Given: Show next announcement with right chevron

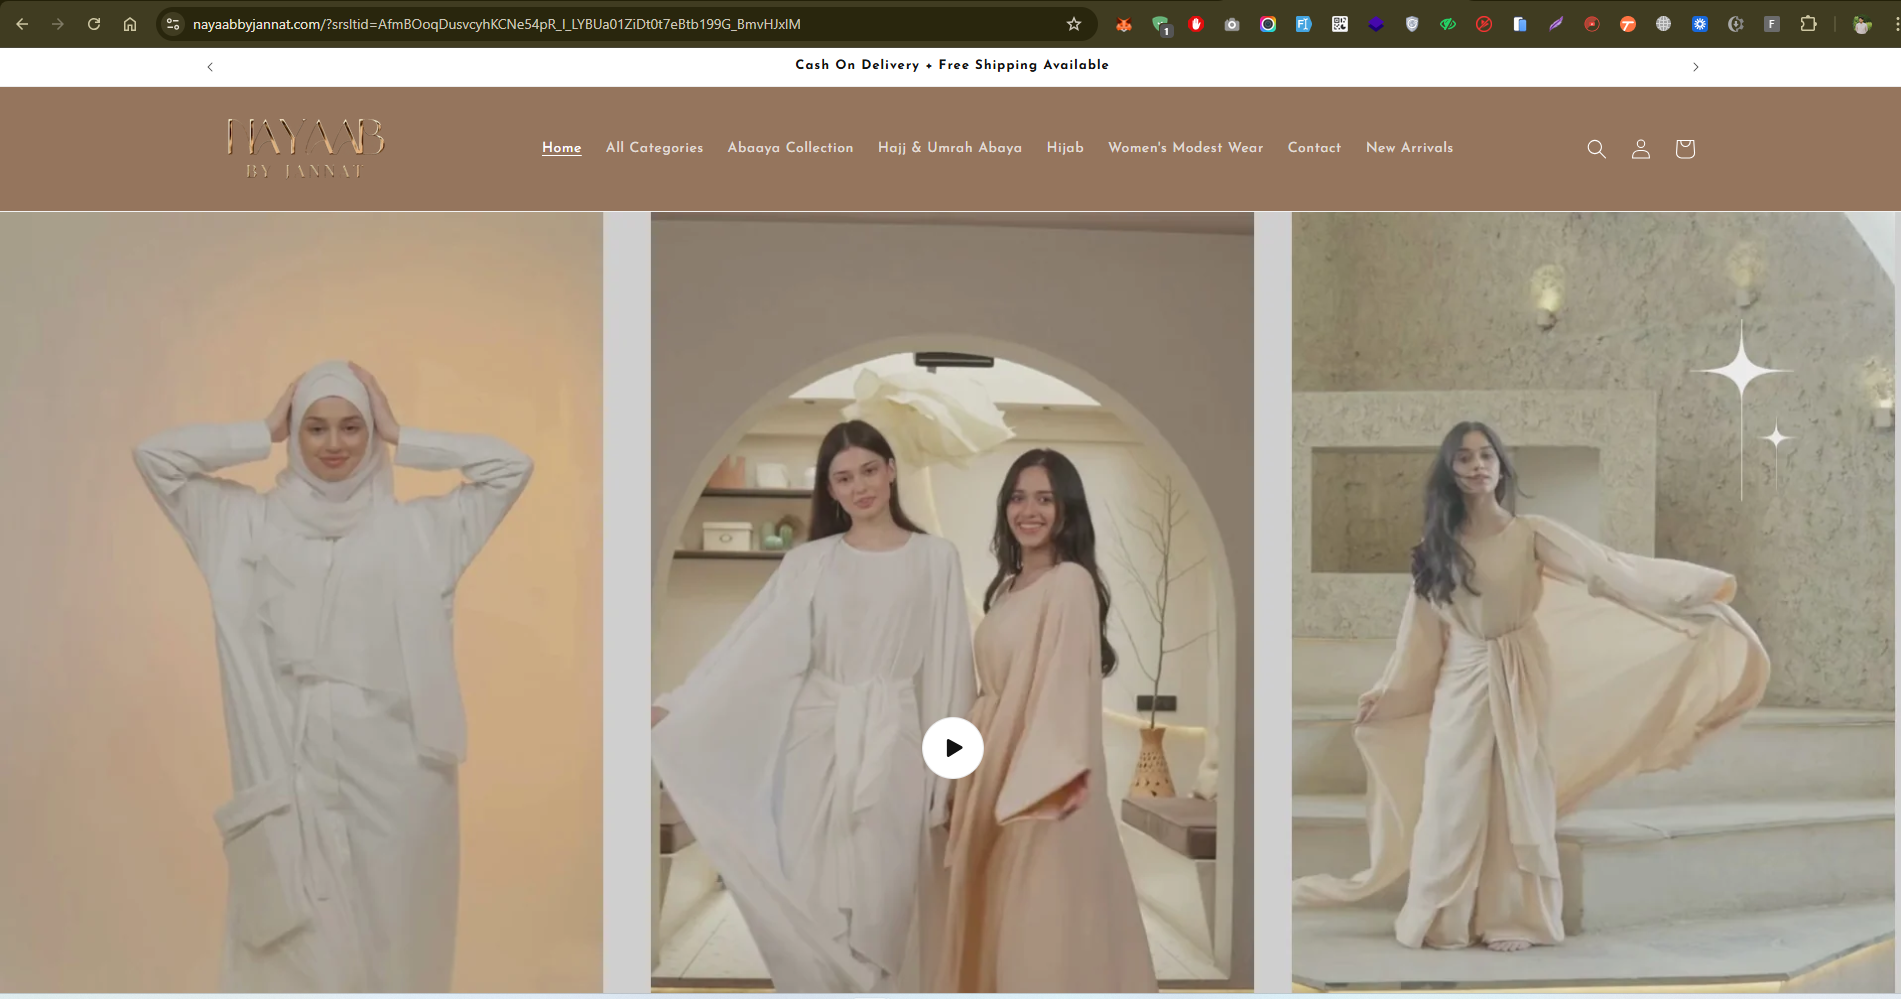Looking at the screenshot, I should click(x=1695, y=67).
